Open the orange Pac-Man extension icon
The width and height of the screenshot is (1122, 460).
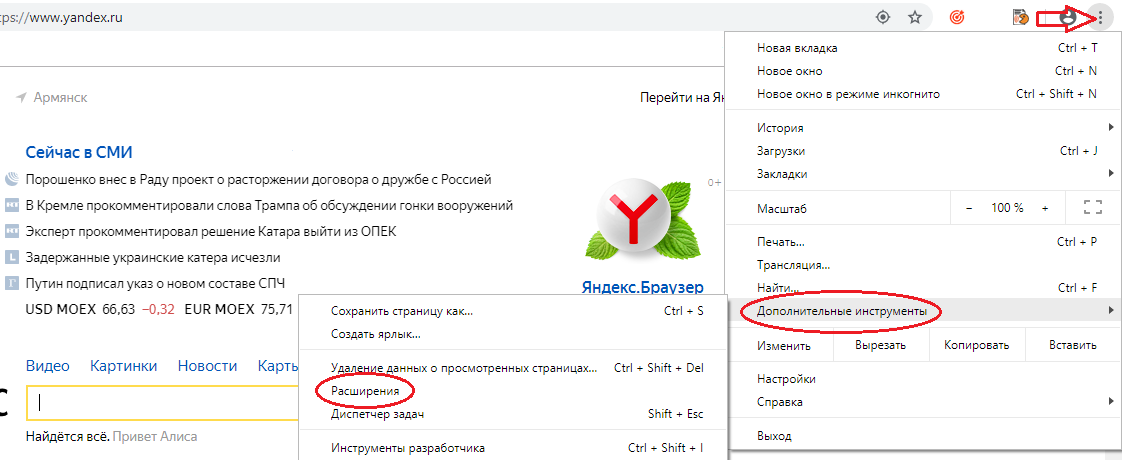point(1021,18)
